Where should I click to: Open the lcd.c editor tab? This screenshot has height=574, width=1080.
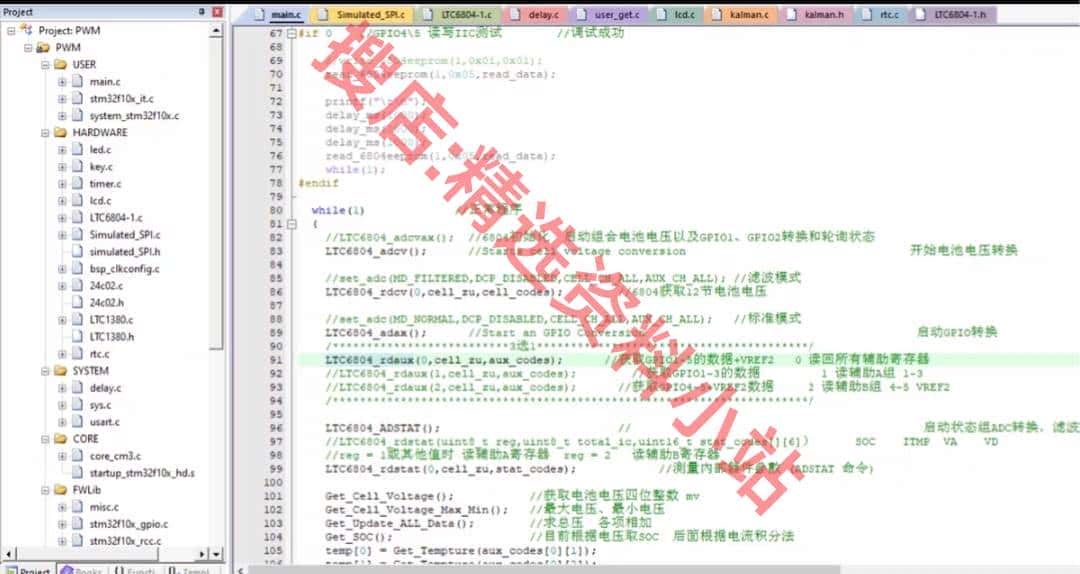coord(677,14)
